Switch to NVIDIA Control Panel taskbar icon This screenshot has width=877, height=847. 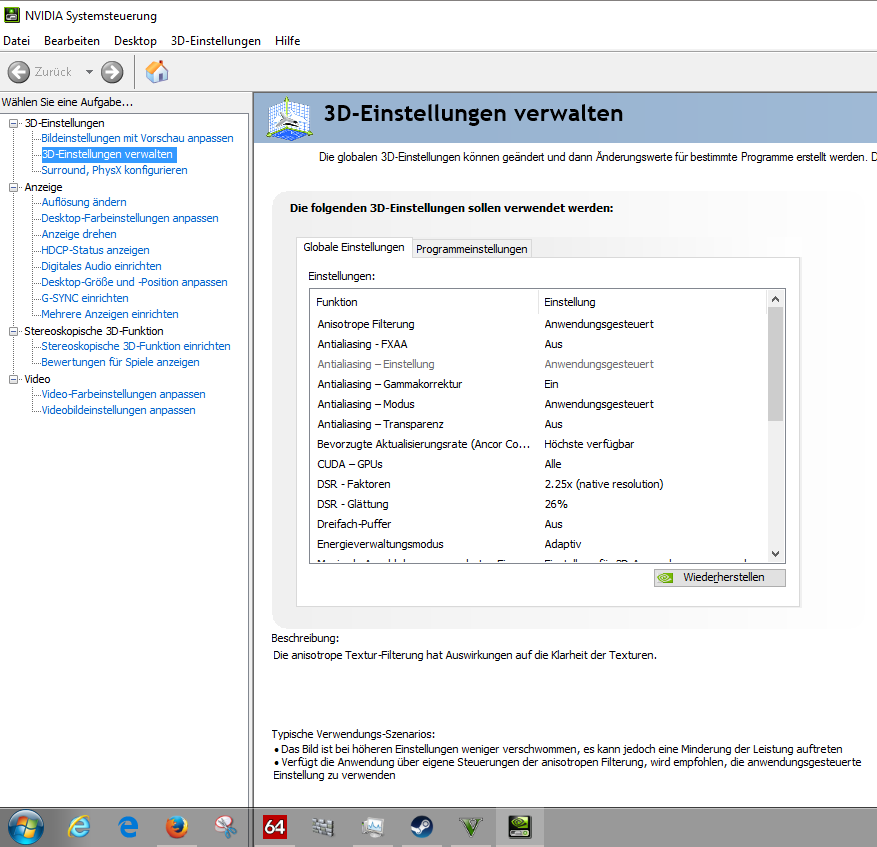(x=520, y=827)
